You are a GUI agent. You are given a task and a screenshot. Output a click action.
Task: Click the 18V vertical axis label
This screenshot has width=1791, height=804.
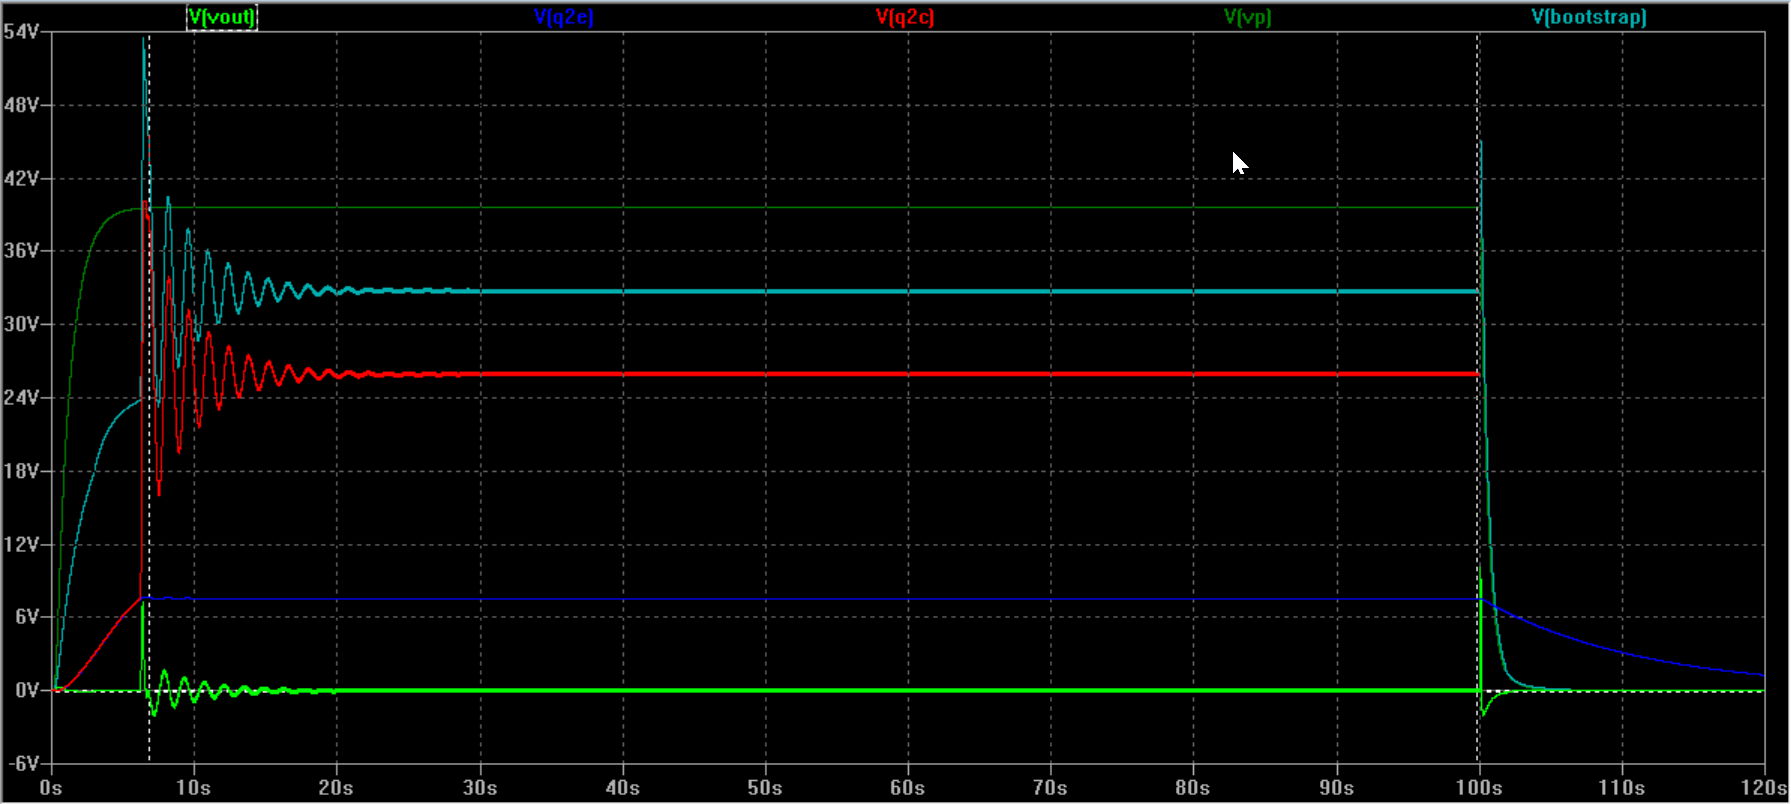pos(21,471)
